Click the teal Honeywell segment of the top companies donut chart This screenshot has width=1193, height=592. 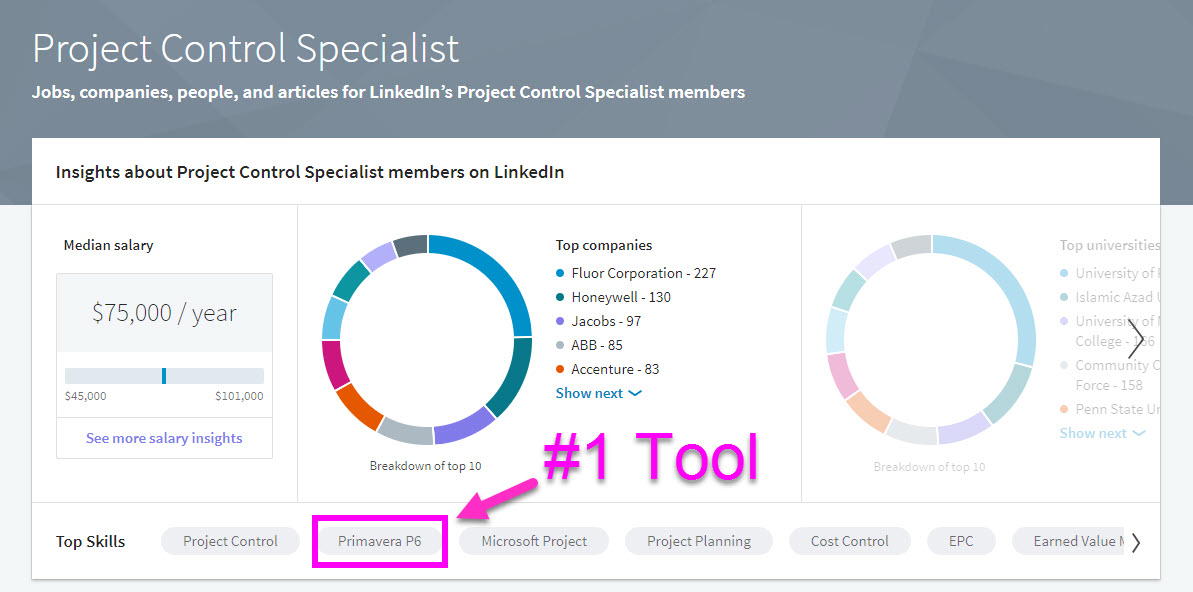pyautogui.click(x=511, y=376)
